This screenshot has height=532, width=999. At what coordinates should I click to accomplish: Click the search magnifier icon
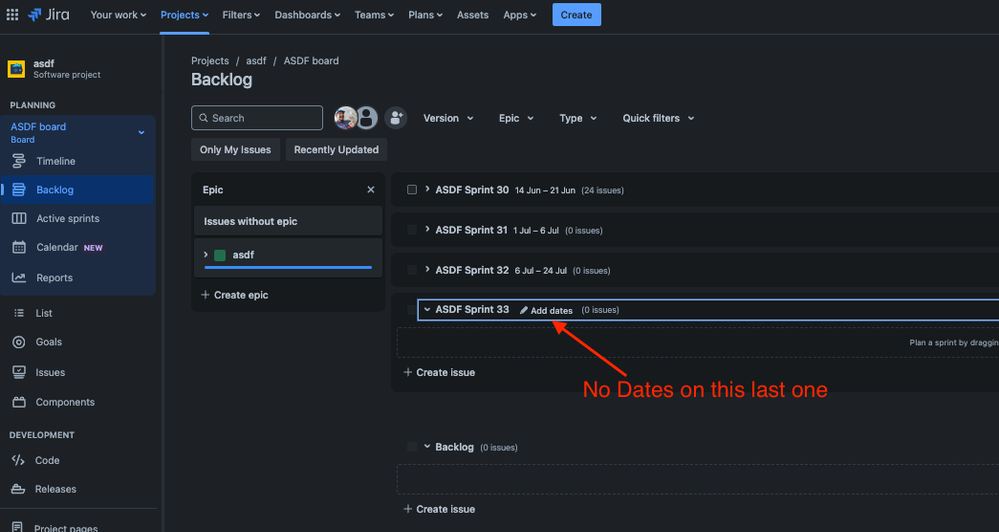point(203,118)
